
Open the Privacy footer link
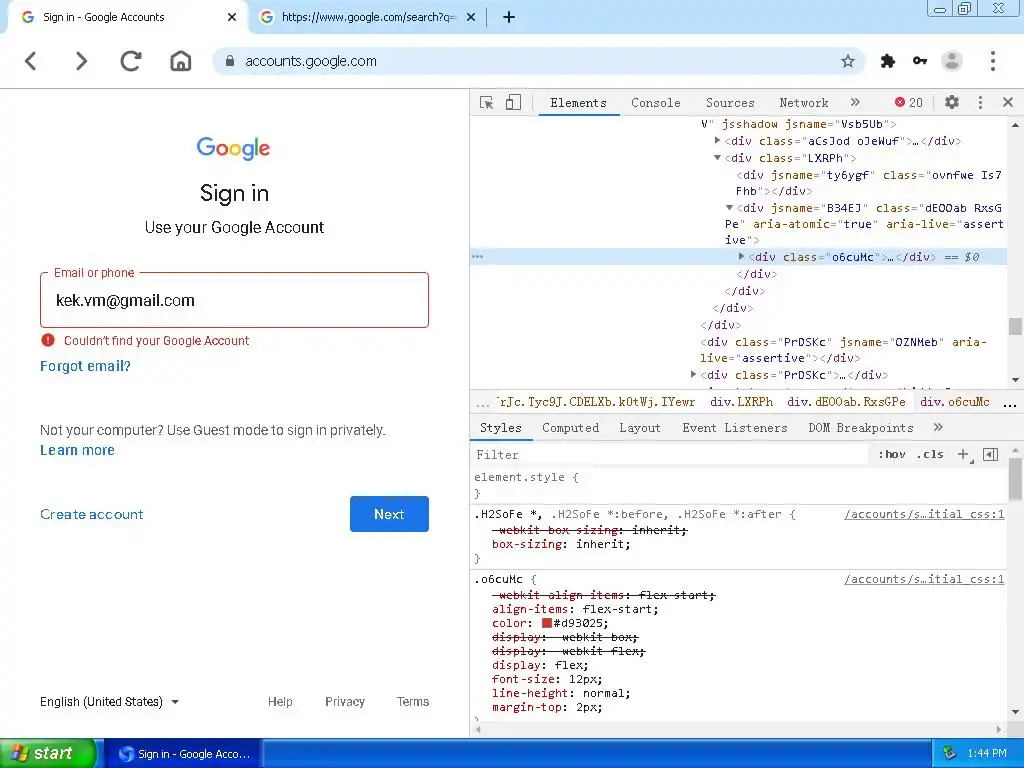point(345,702)
